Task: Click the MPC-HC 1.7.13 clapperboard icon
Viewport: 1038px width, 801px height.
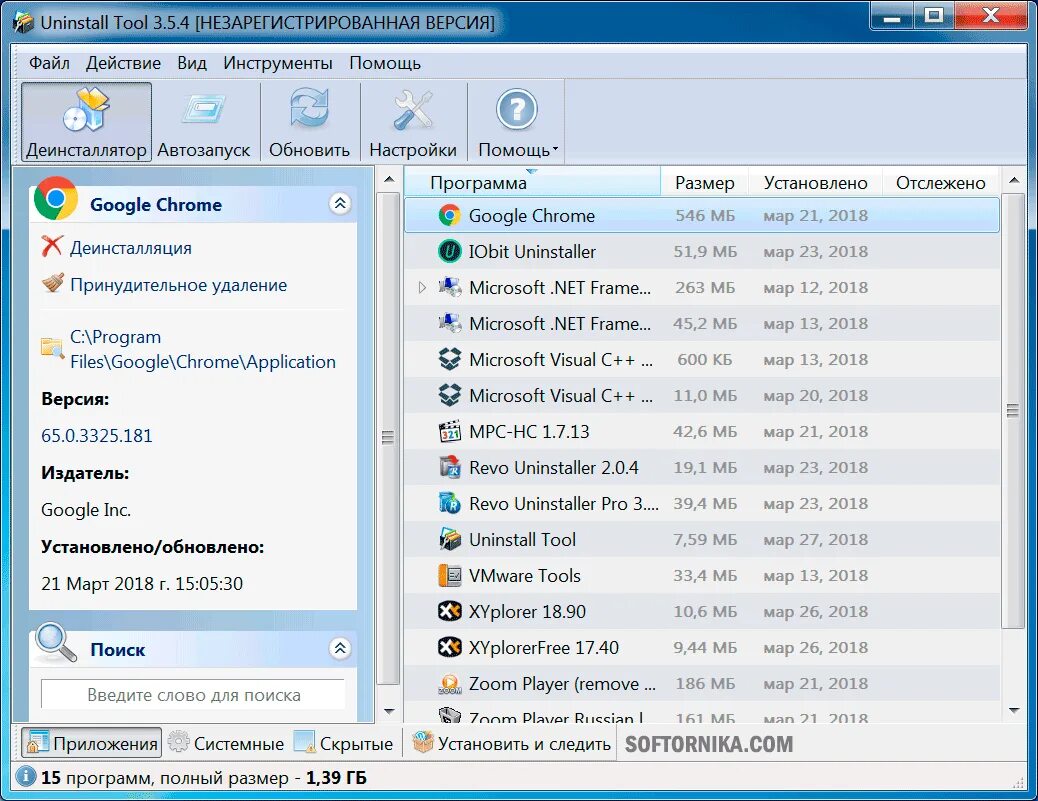Action: (x=449, y=432)
